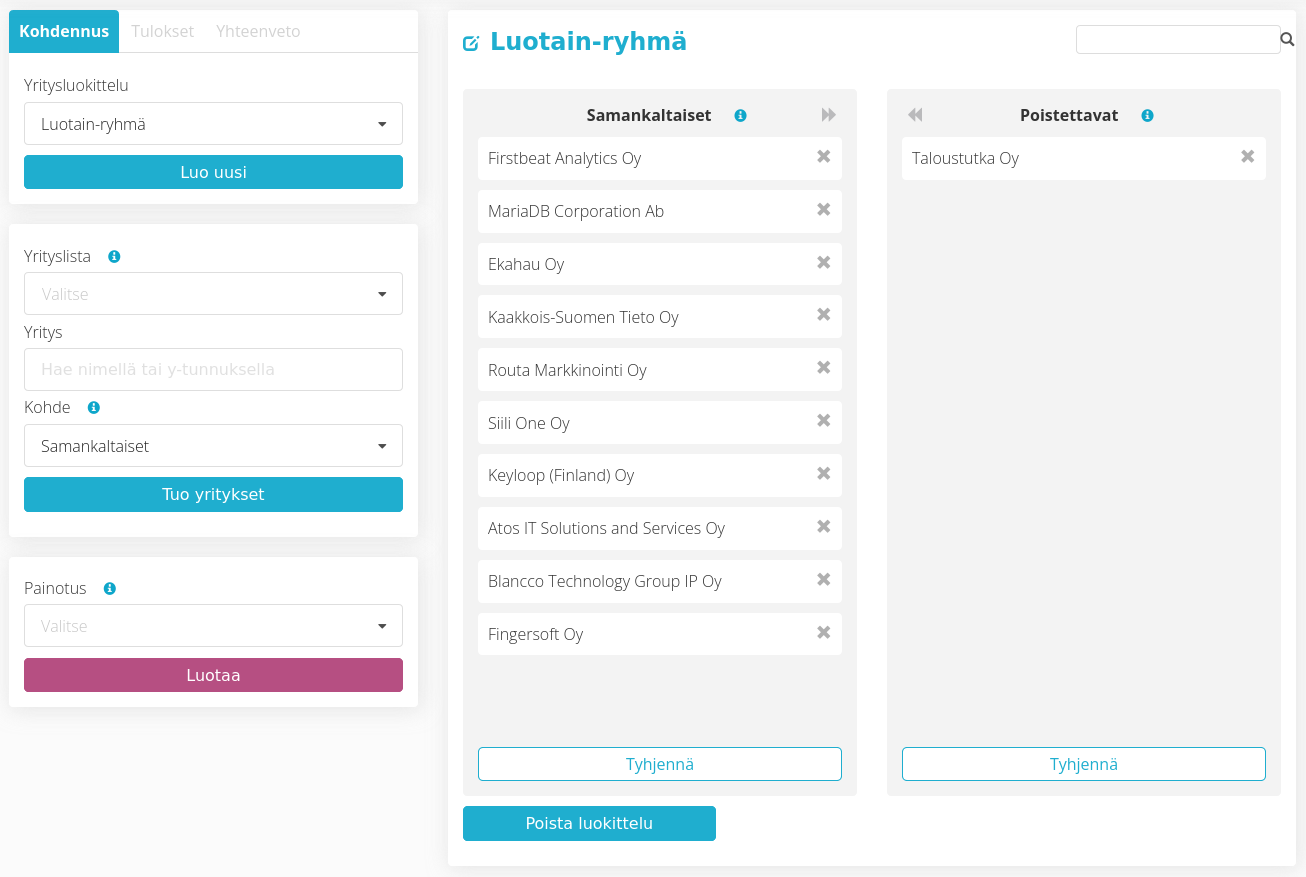Select Atos IT Solutions and Services Oy row
Viewport: 1306px width, 877px height.
[x=660, y=528]
